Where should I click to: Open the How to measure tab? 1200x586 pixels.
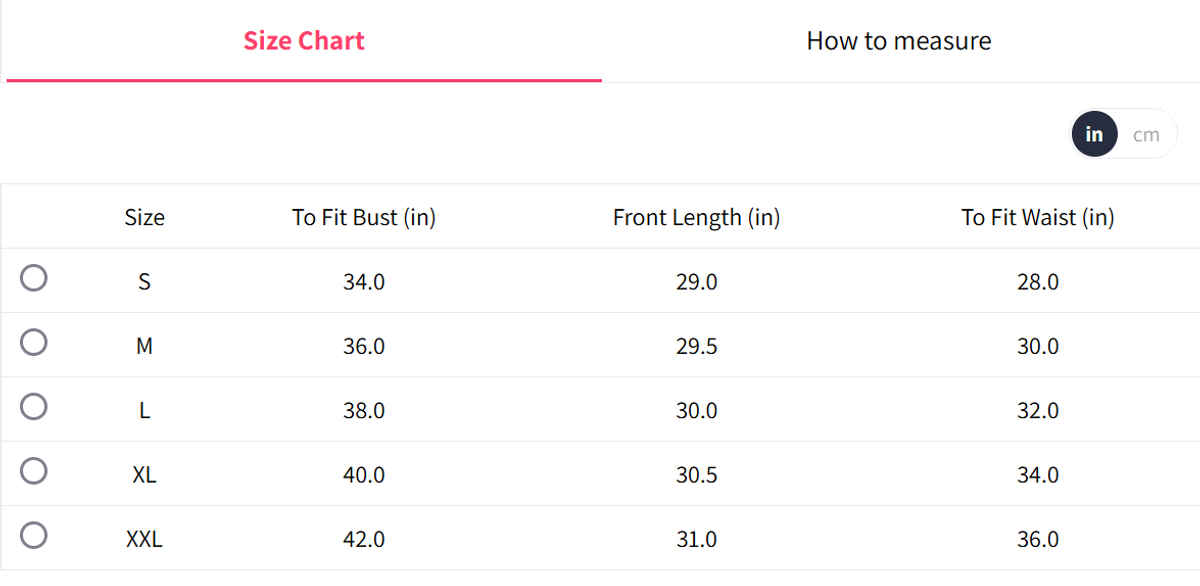(898, 41)
